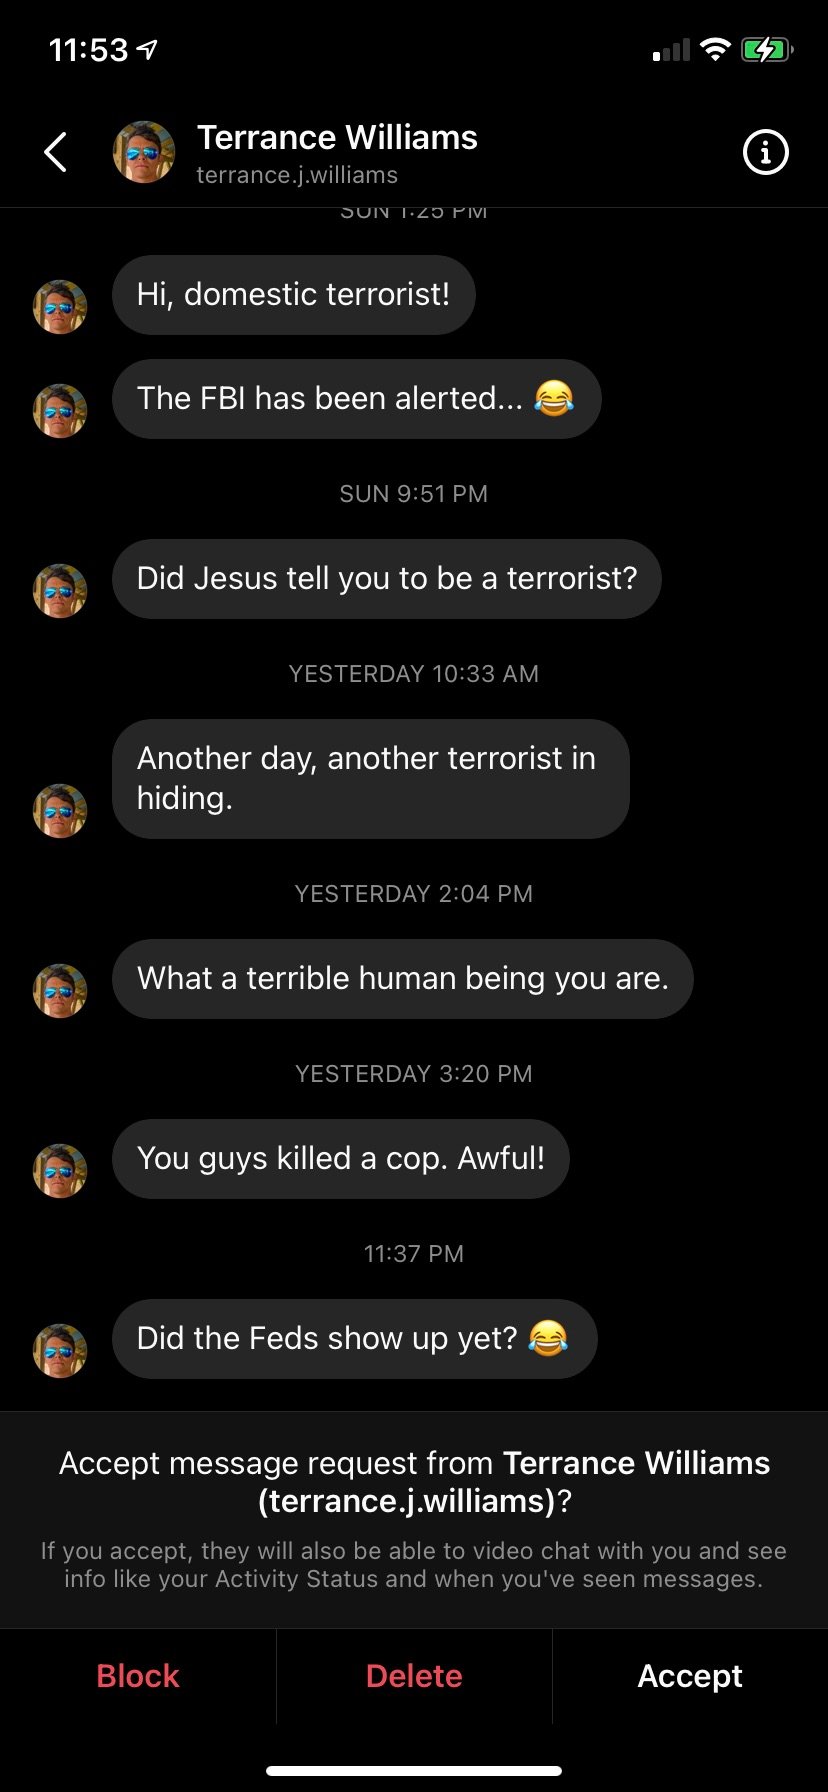Tap the "You guys killed a cop. Awful!" message

(x=340, y=1159)
